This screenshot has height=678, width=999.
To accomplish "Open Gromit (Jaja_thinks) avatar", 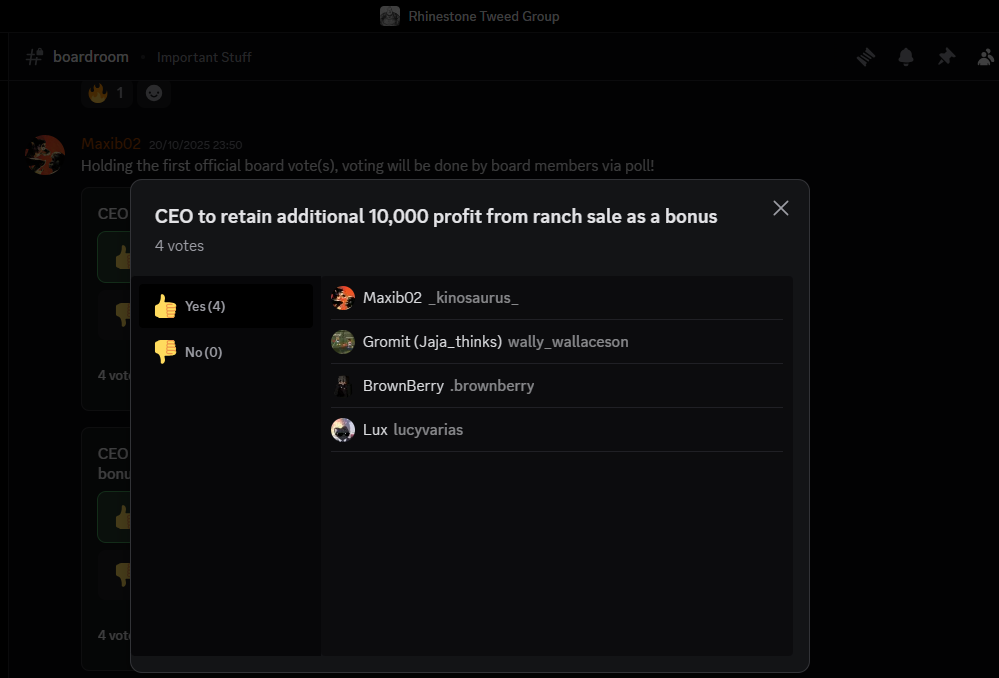I will coord(343,342).
